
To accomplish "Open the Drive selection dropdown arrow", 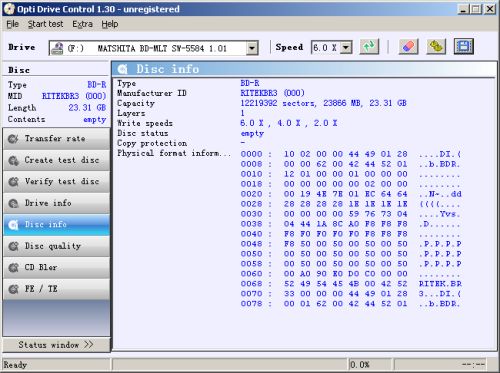I will 252,48.
